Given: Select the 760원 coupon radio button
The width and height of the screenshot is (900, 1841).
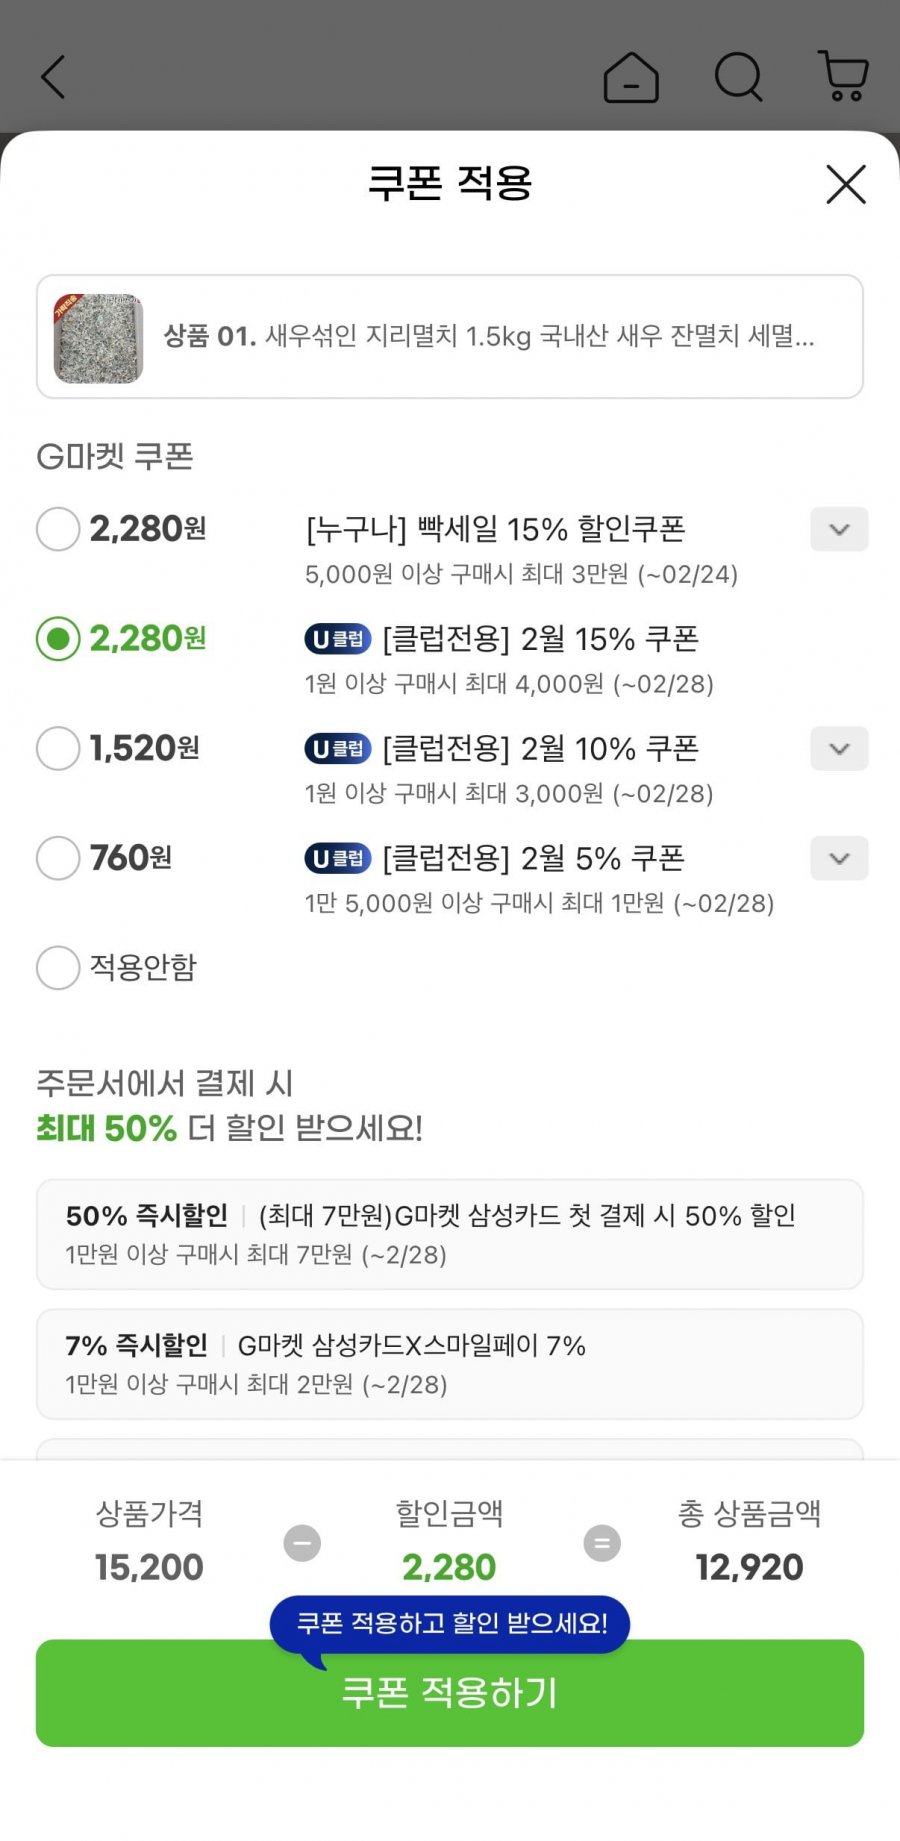Looking at the screenshot, I should point(58,858).
